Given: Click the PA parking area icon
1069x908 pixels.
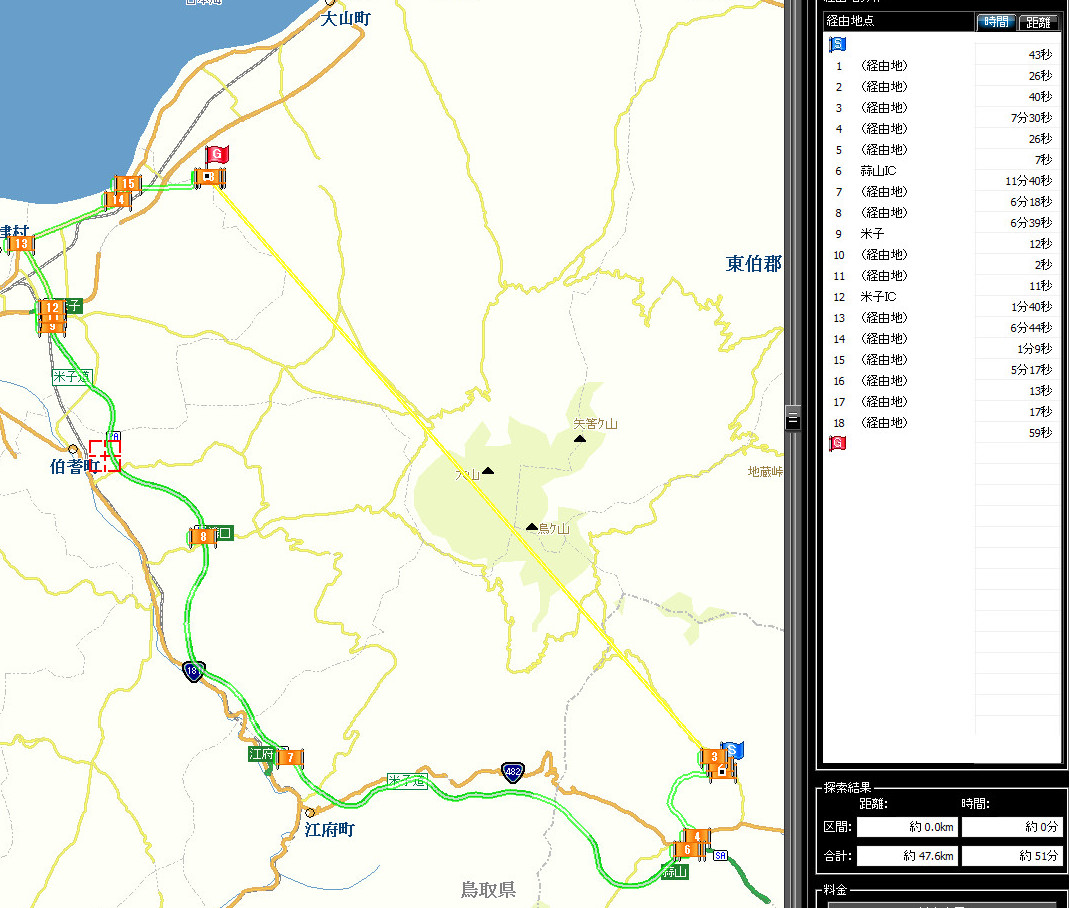Looking at the screenshot, I should 114,436.
